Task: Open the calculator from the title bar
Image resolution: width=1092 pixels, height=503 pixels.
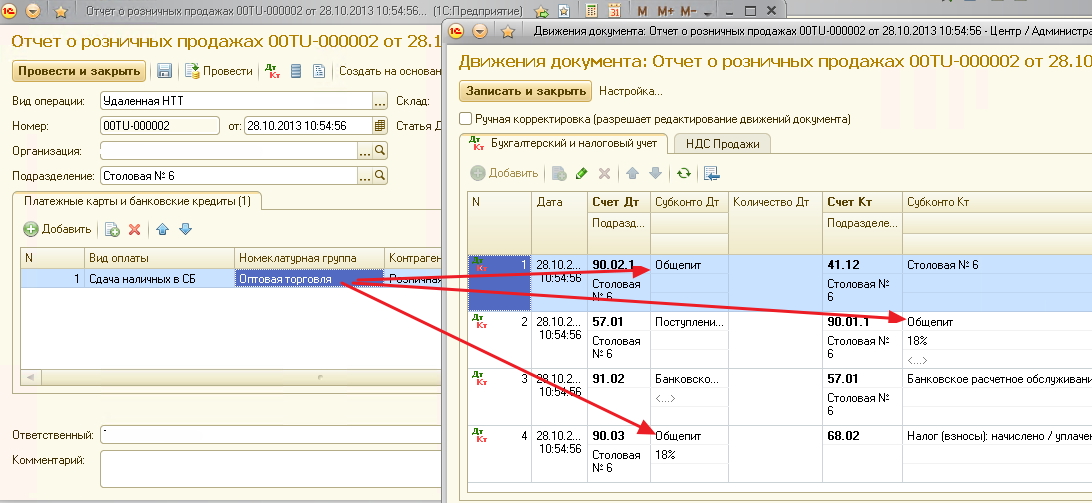Action: click(x=592, y=12)
